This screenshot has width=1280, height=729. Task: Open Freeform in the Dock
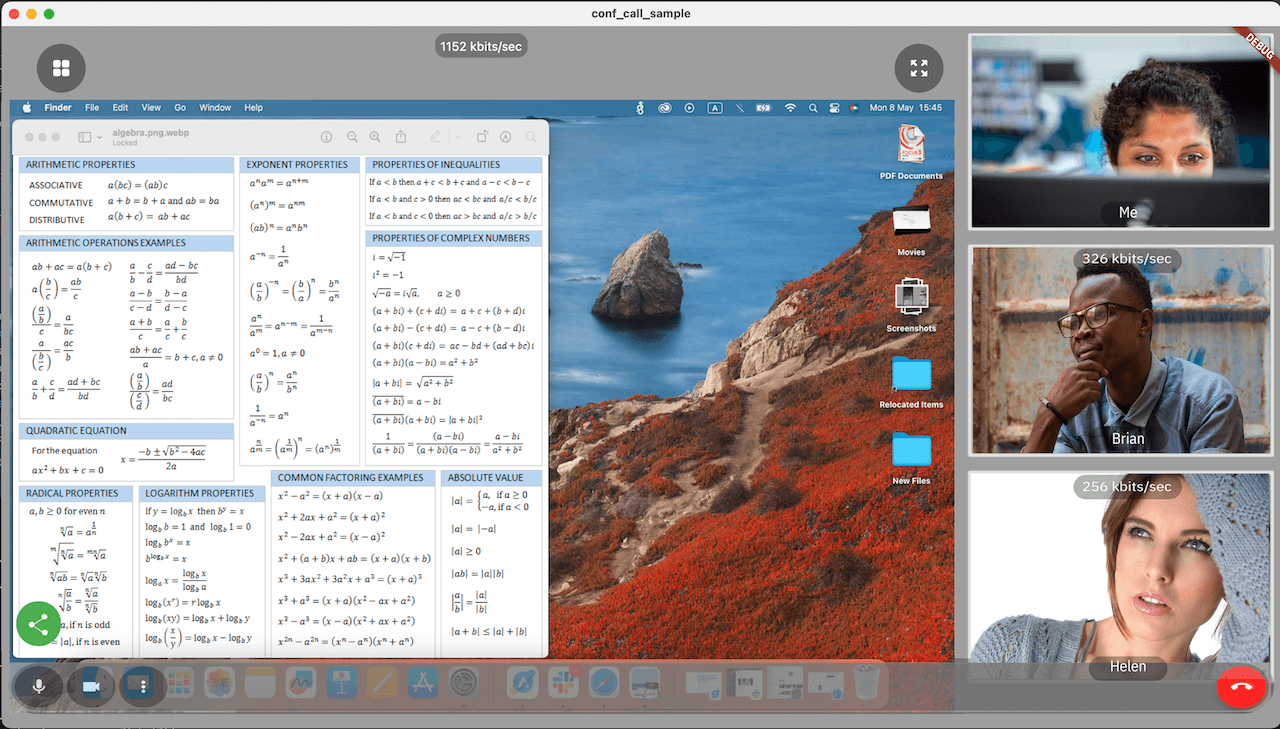(x=300, y=683)
